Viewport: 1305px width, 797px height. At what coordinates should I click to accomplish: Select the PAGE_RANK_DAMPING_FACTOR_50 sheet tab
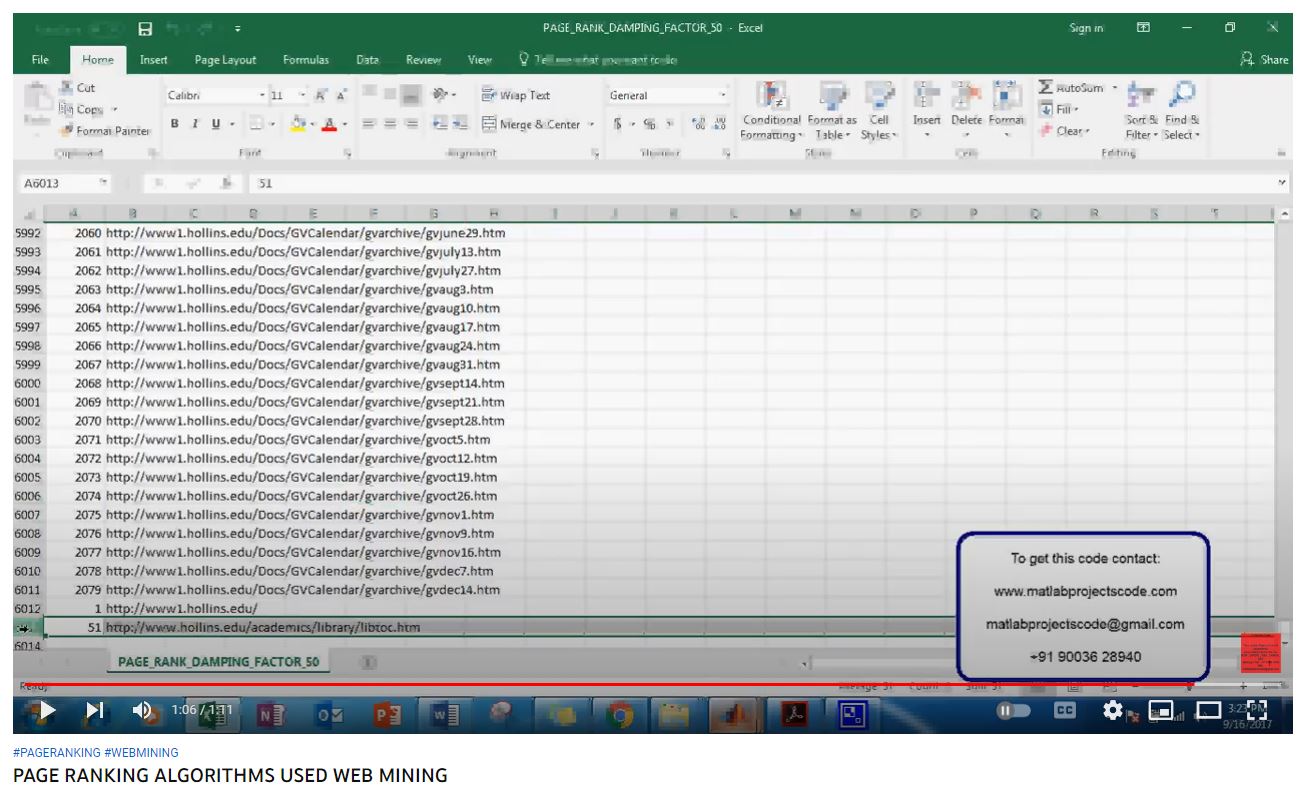pos(218,662)
